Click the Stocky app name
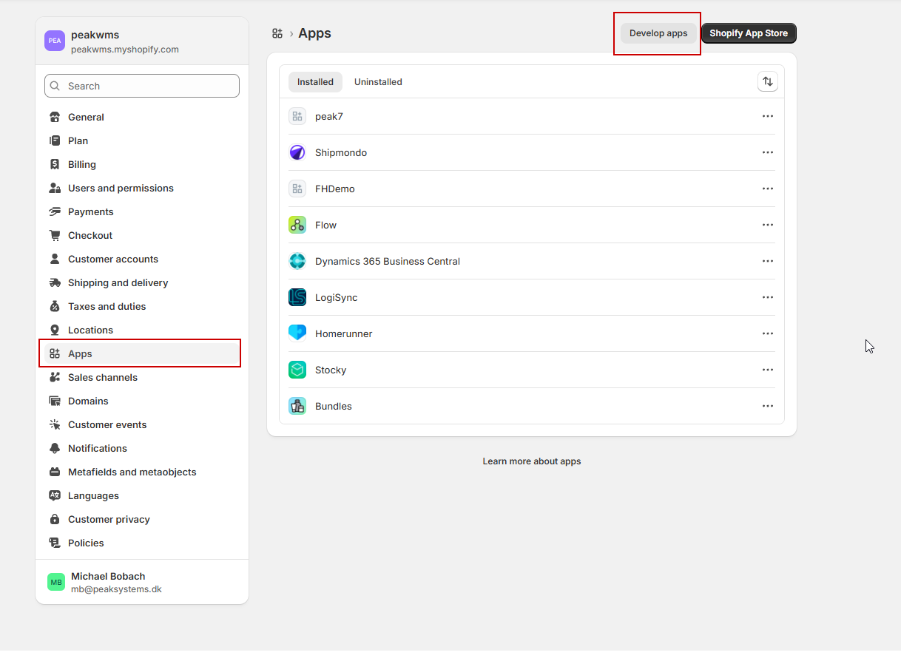Screen dimensions: 901x651 pos(330,370)
